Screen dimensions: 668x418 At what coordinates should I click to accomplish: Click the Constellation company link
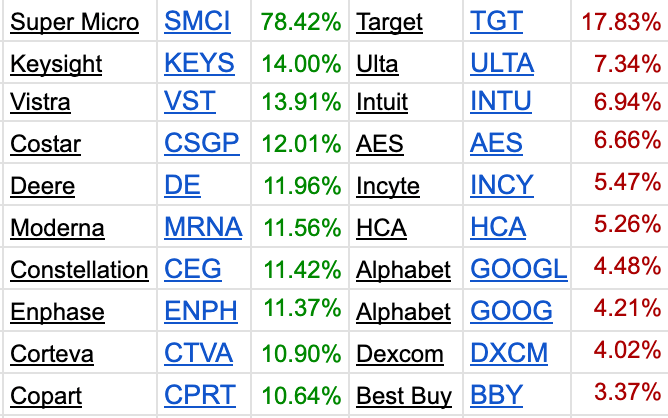[x=79, y=270]
